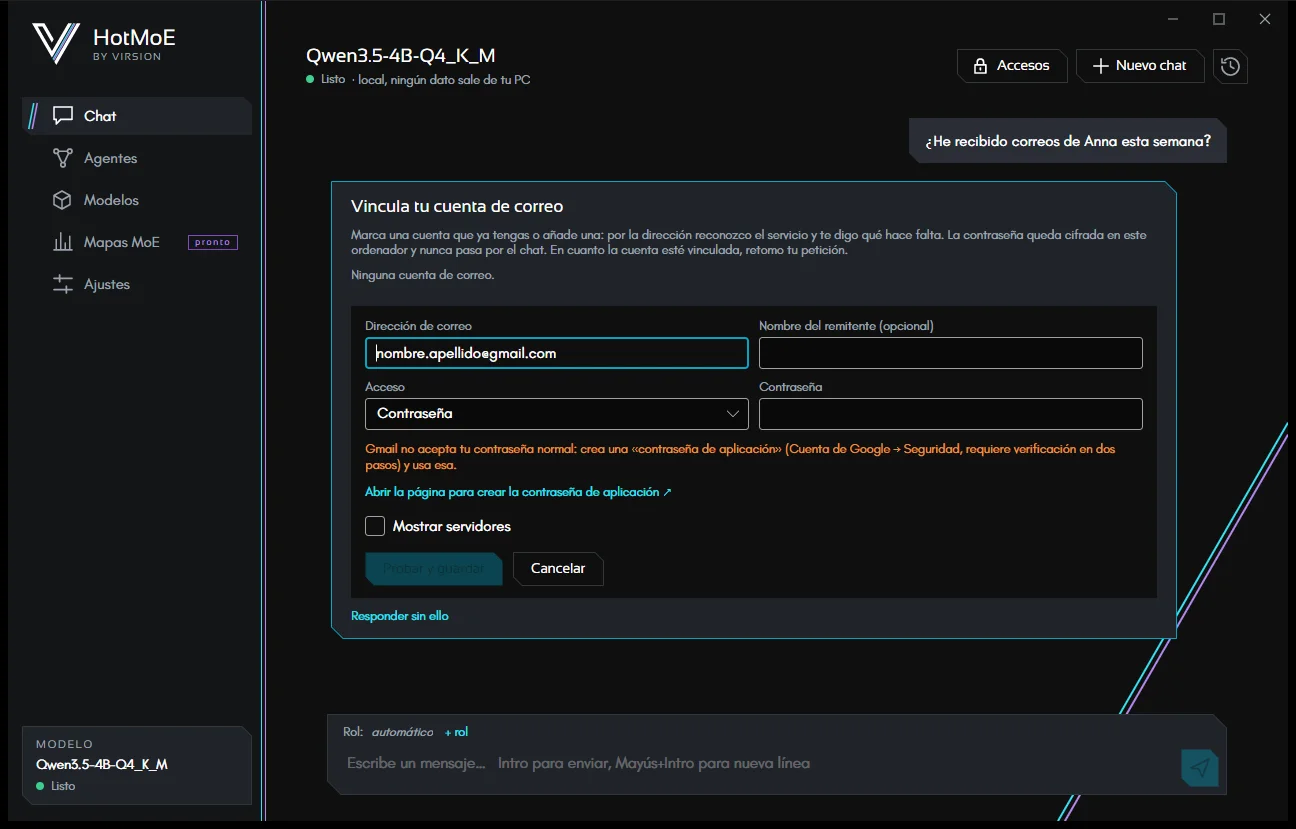
Task: Click the automático role label
Action: coord(403,732)
